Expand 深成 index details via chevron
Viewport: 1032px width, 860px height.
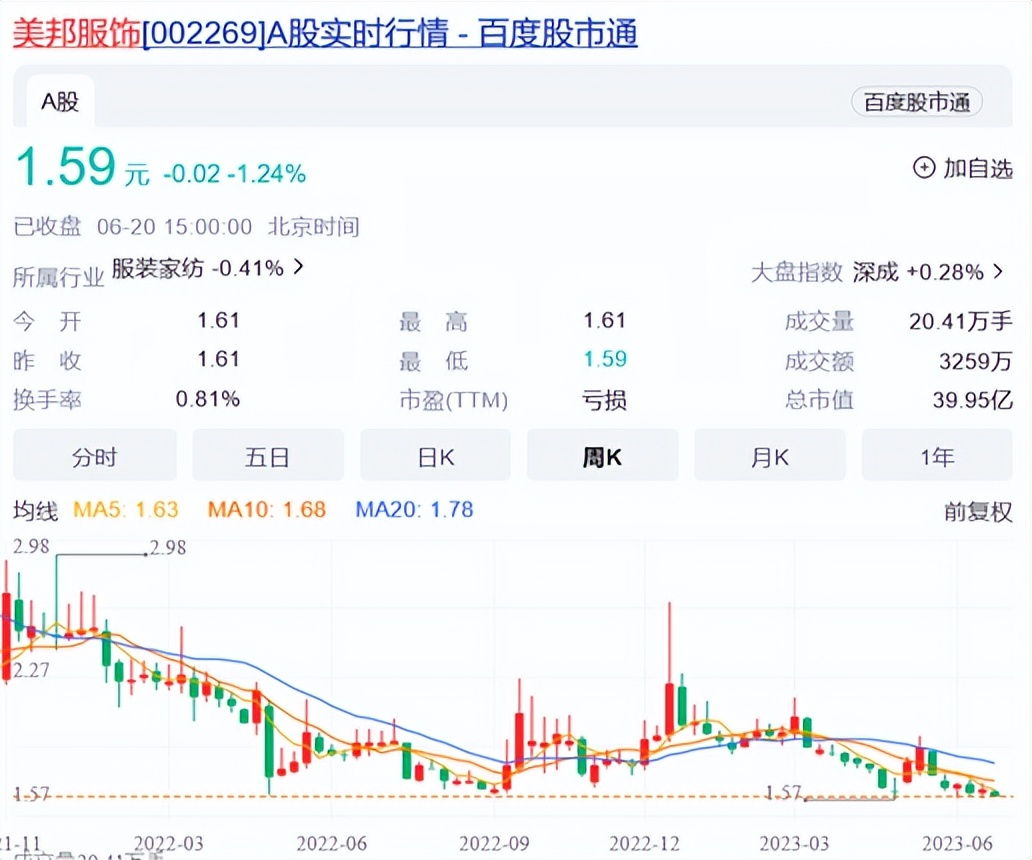[996, 272]
